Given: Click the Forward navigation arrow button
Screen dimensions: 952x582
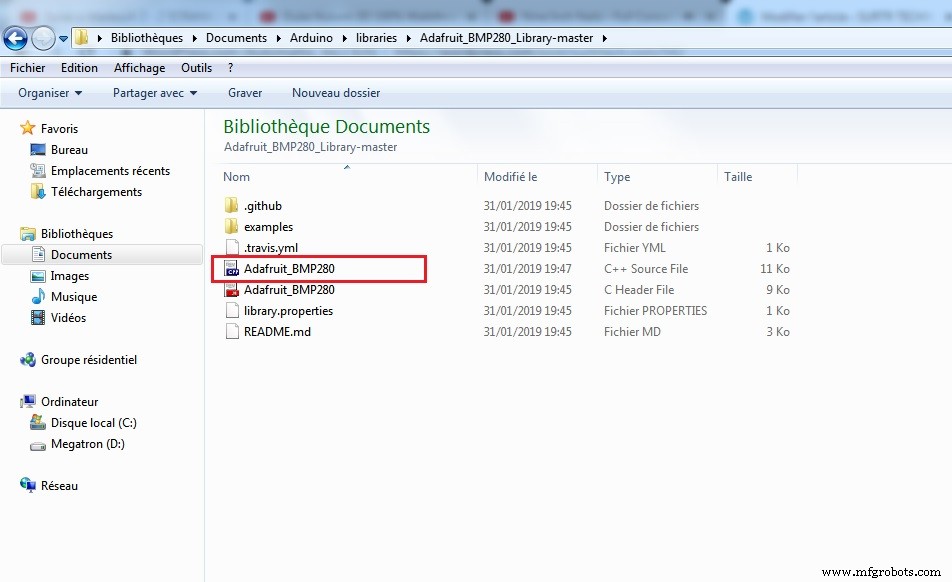Looking at the screenshot, I should click(x=43, y=38).
